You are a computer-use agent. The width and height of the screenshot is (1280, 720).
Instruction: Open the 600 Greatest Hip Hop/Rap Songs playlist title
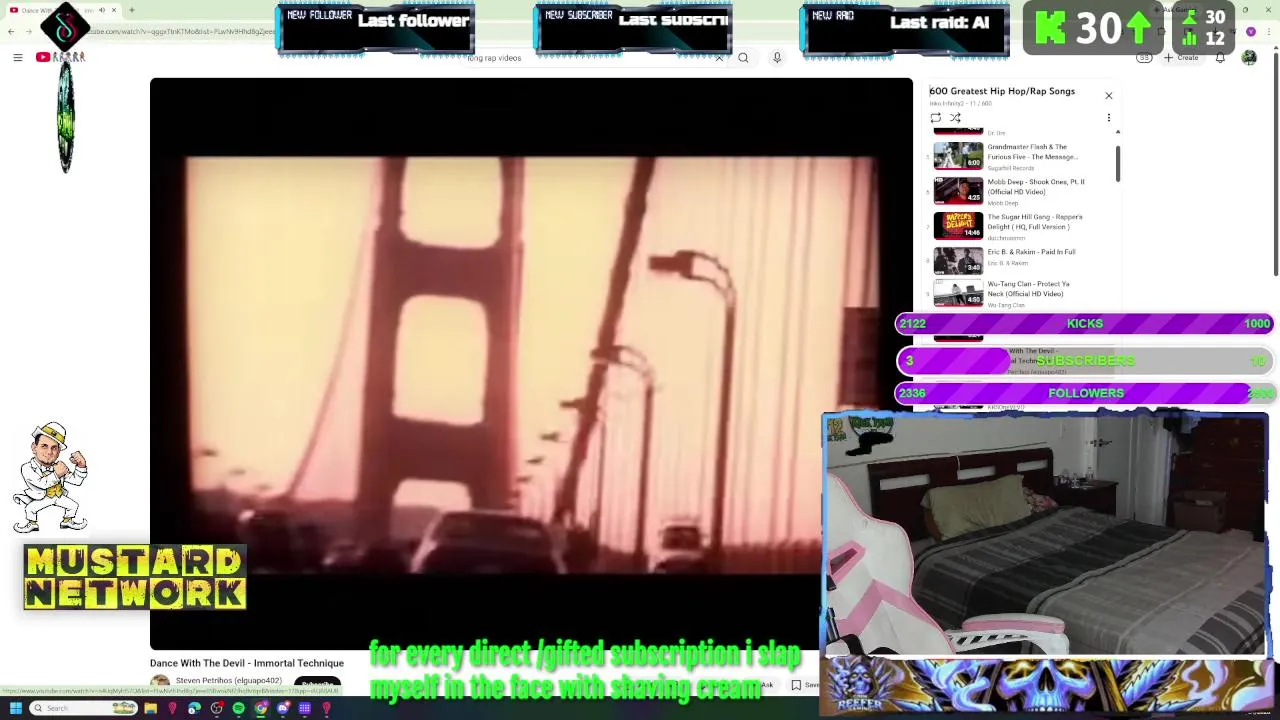(1002, 91)
